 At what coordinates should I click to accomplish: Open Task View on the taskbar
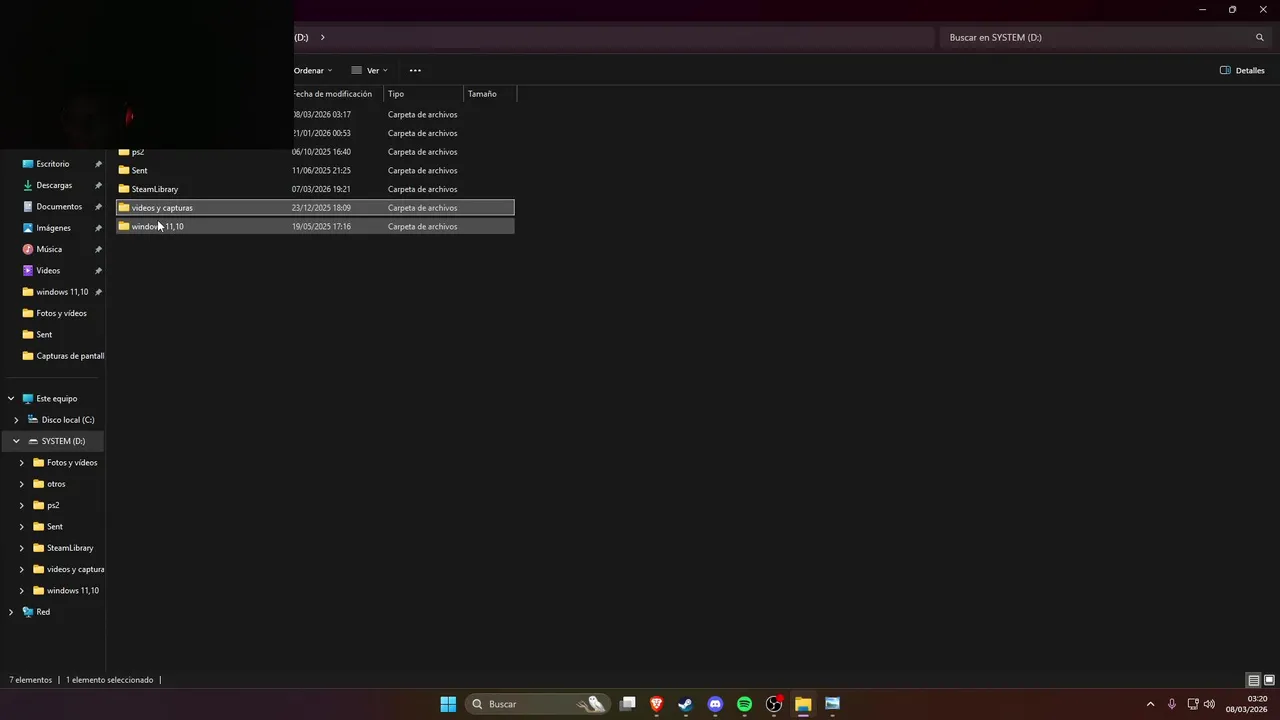627,704
